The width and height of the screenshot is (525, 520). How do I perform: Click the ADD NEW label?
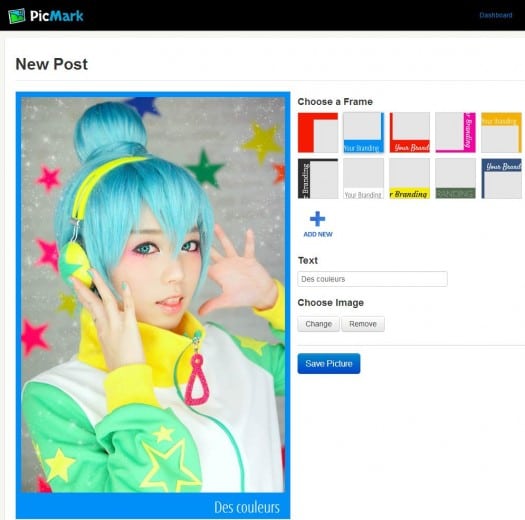(x=318, y=234)
